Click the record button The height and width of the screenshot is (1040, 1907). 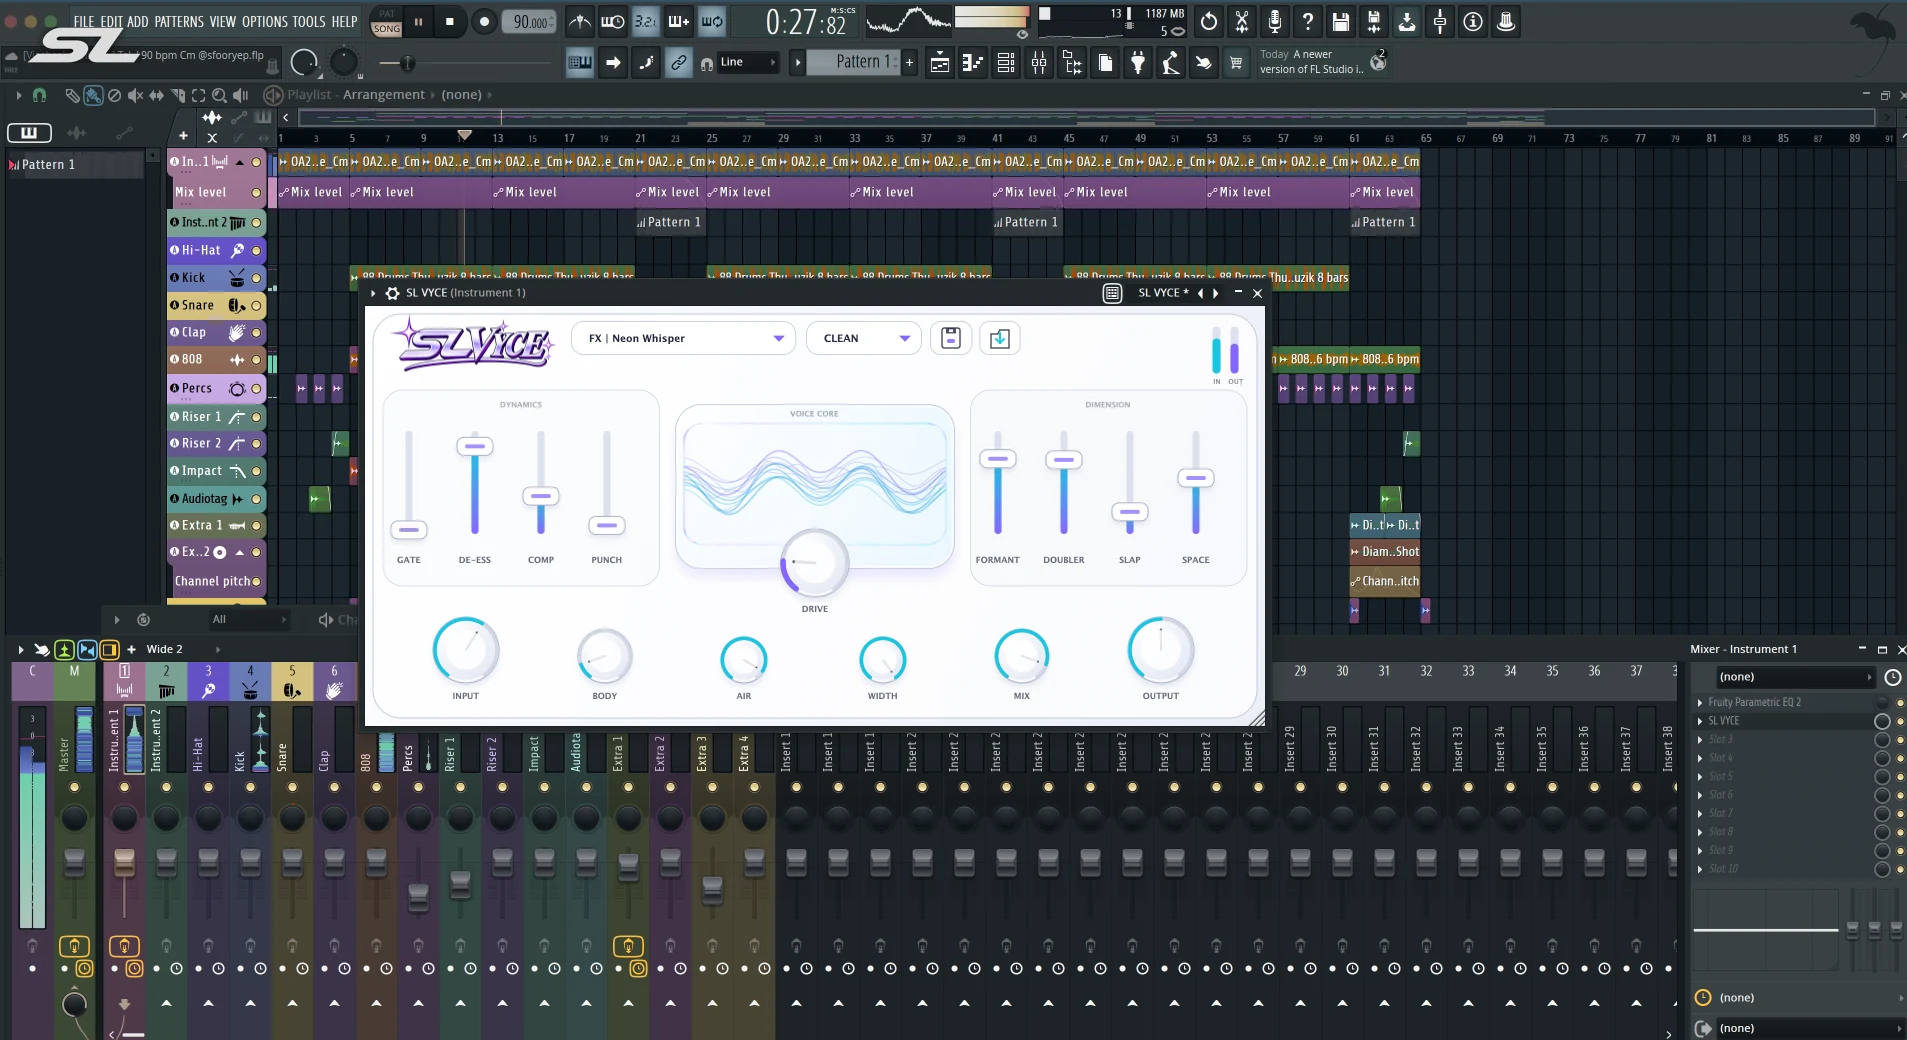[x=484, y=21]
